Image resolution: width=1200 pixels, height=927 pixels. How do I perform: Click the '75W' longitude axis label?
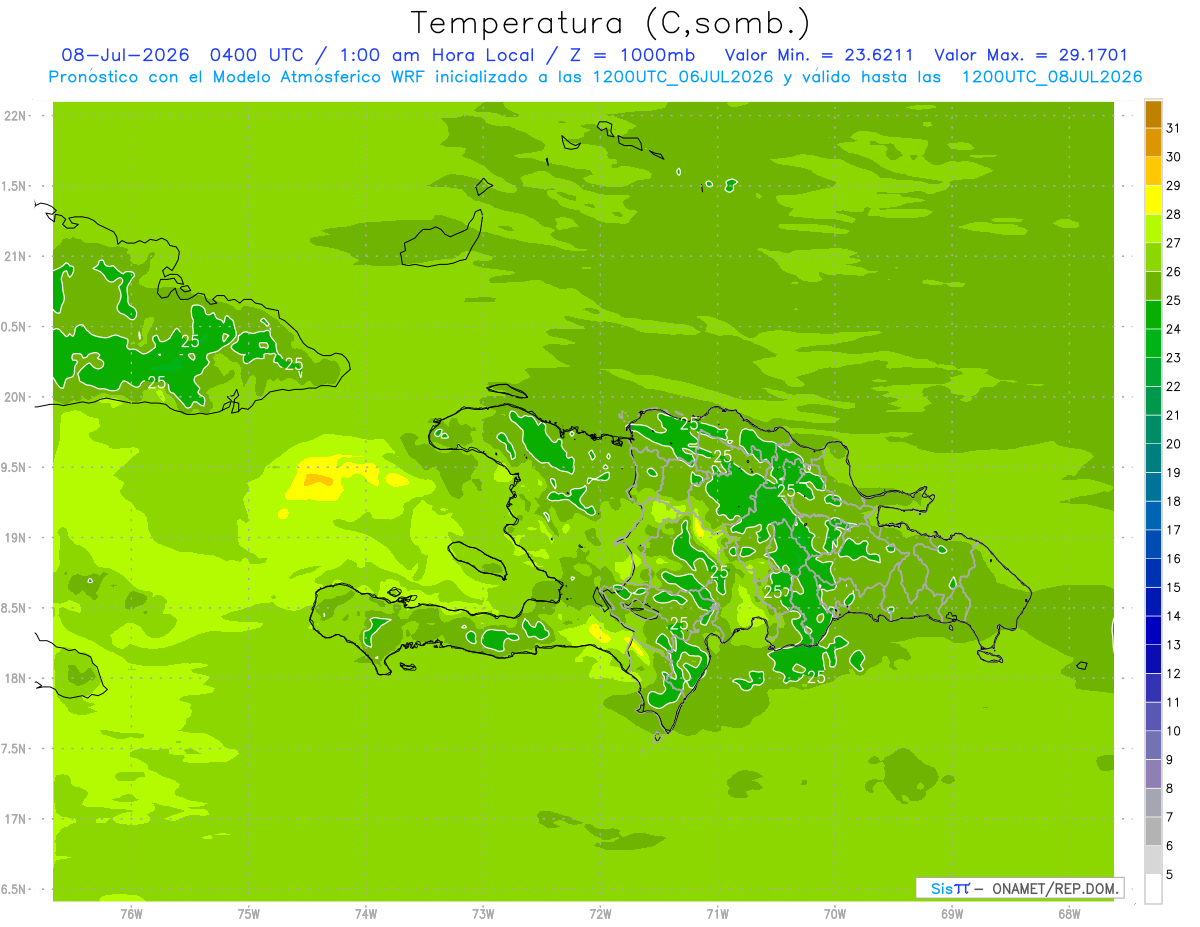tap(248, 913)
